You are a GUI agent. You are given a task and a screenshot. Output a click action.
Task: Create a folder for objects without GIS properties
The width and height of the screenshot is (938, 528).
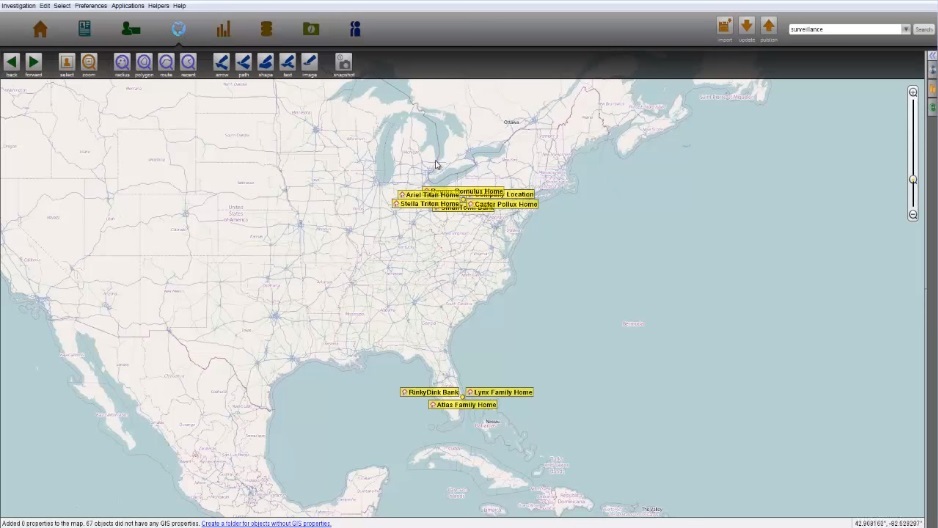coord(266,523)
